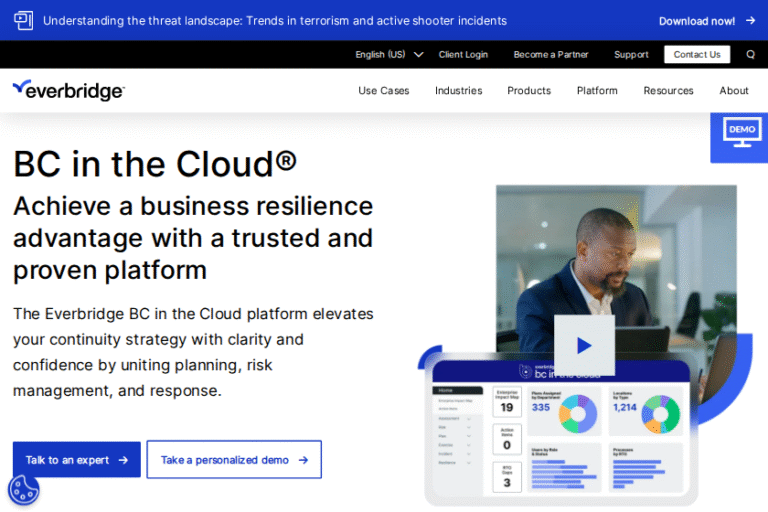Screen dimensions: 768x512
Task: Go to Client Login
Action: [x=463, y=54]
